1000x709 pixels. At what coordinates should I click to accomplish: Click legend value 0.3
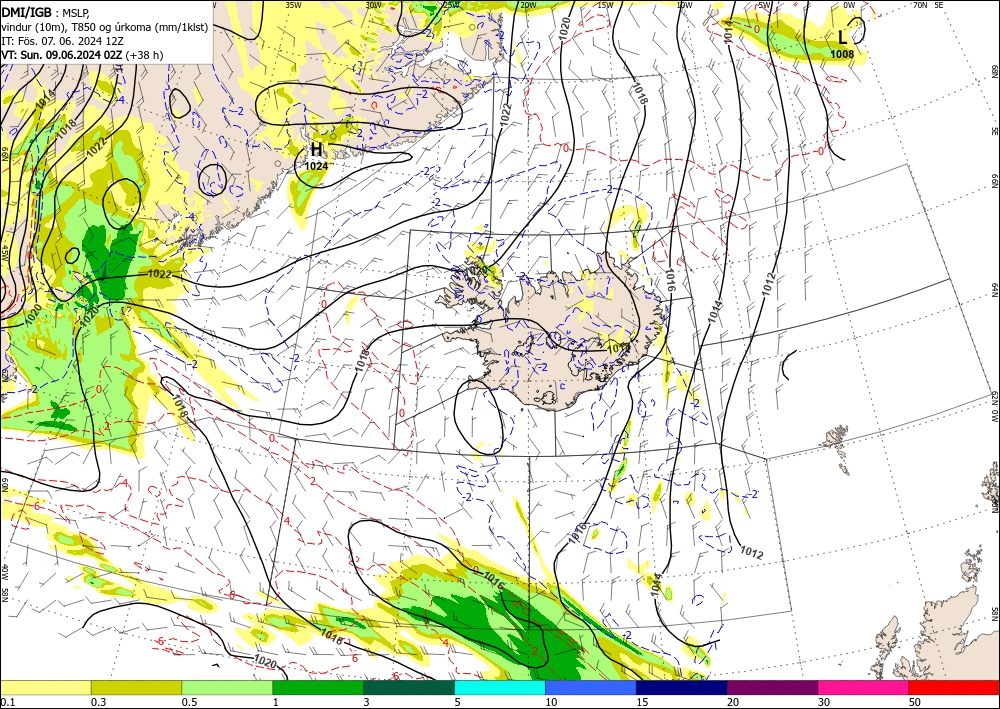coord(98,702)
